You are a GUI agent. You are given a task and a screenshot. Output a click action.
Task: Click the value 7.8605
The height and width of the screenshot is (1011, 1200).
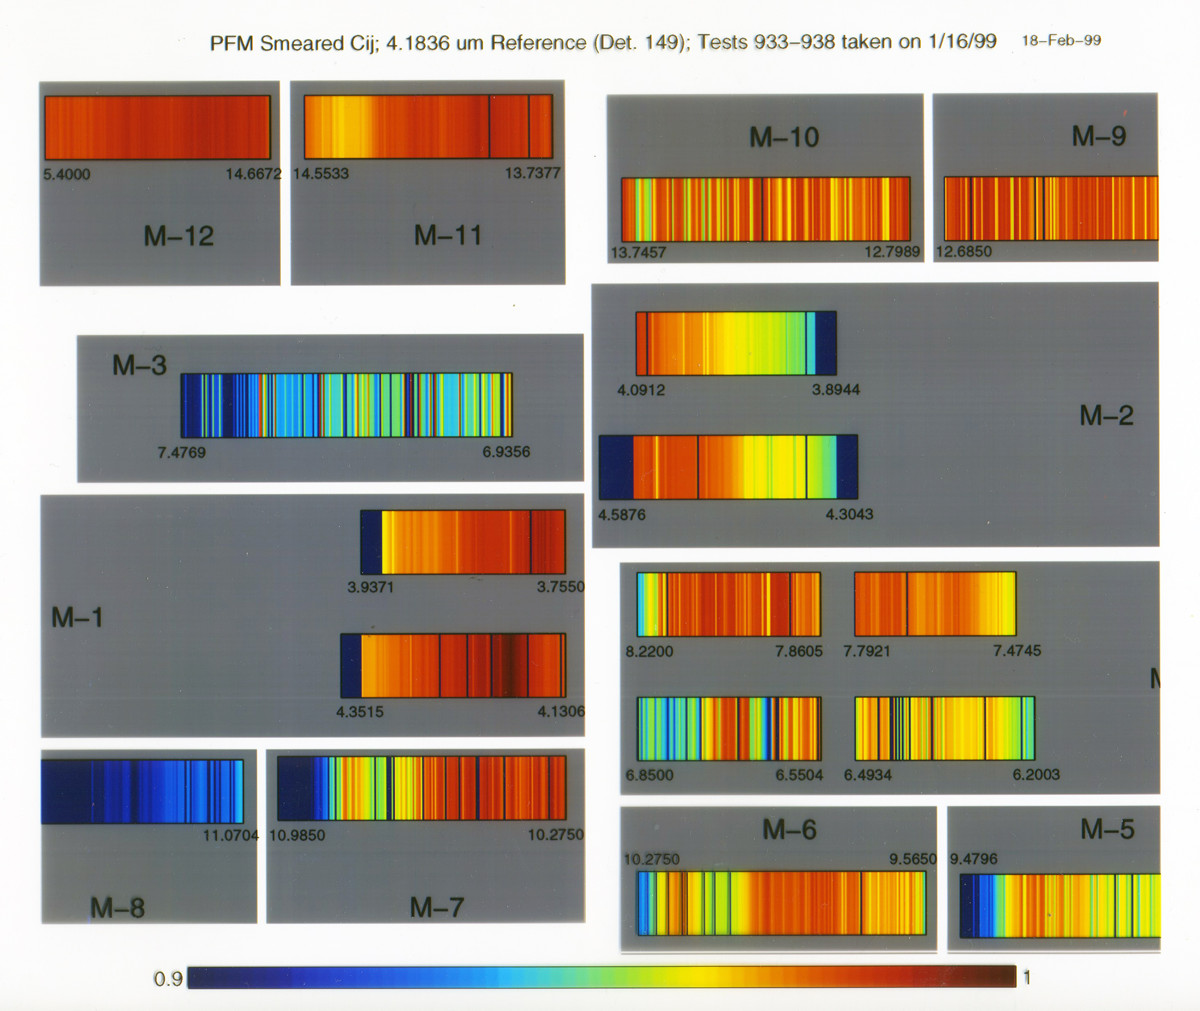pos(799,651)
